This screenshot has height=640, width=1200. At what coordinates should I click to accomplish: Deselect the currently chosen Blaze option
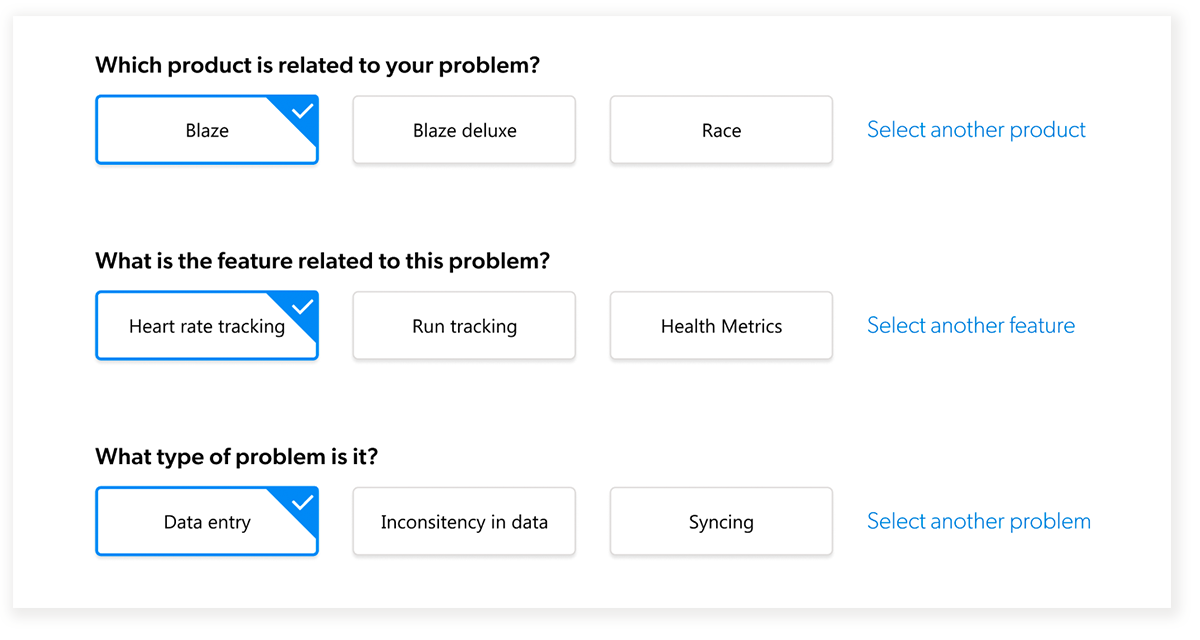pyautogui.click(x=206, y=130)
